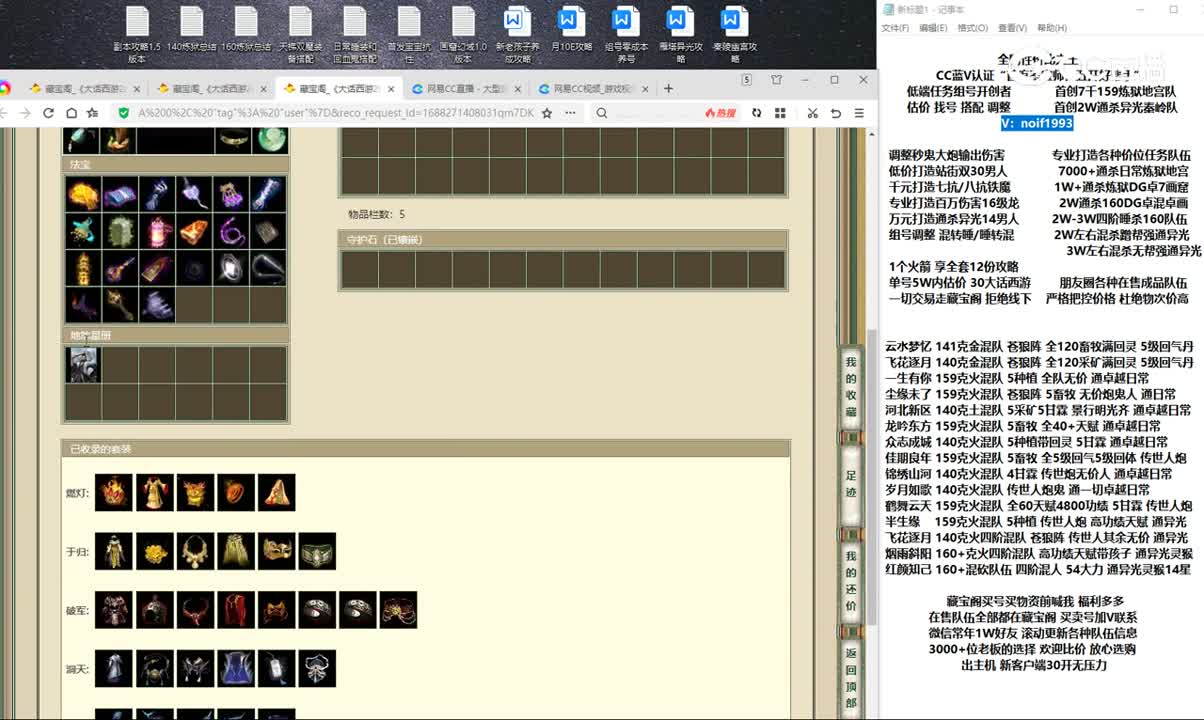Screen dimensions: 1204x720
Task: Switch to second 藏宝阁 browser tab
Action: click(x=212, y=88)
